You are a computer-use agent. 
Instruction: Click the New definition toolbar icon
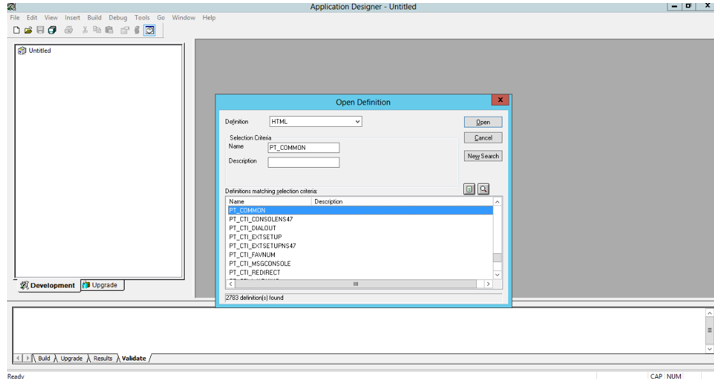17,30
